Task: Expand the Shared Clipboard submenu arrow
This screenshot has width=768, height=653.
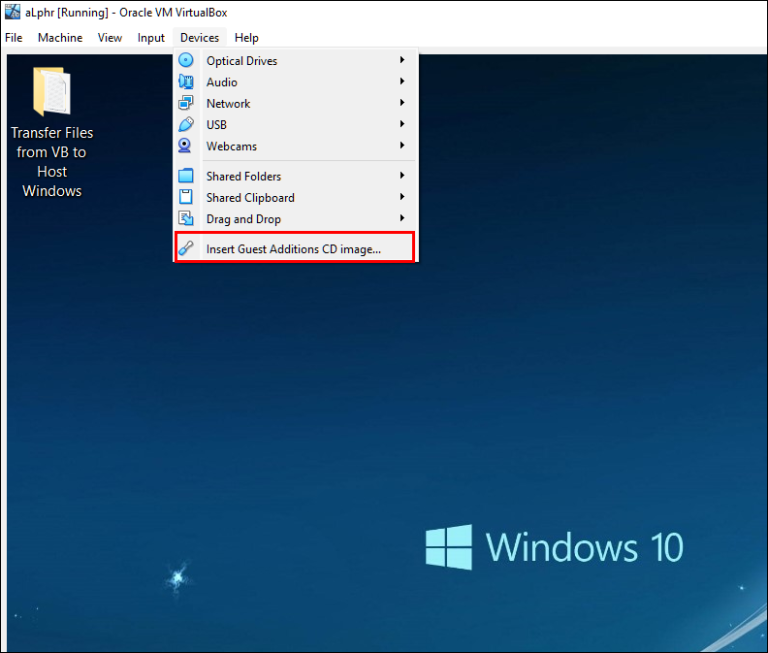Action: [x=402, y=197]
